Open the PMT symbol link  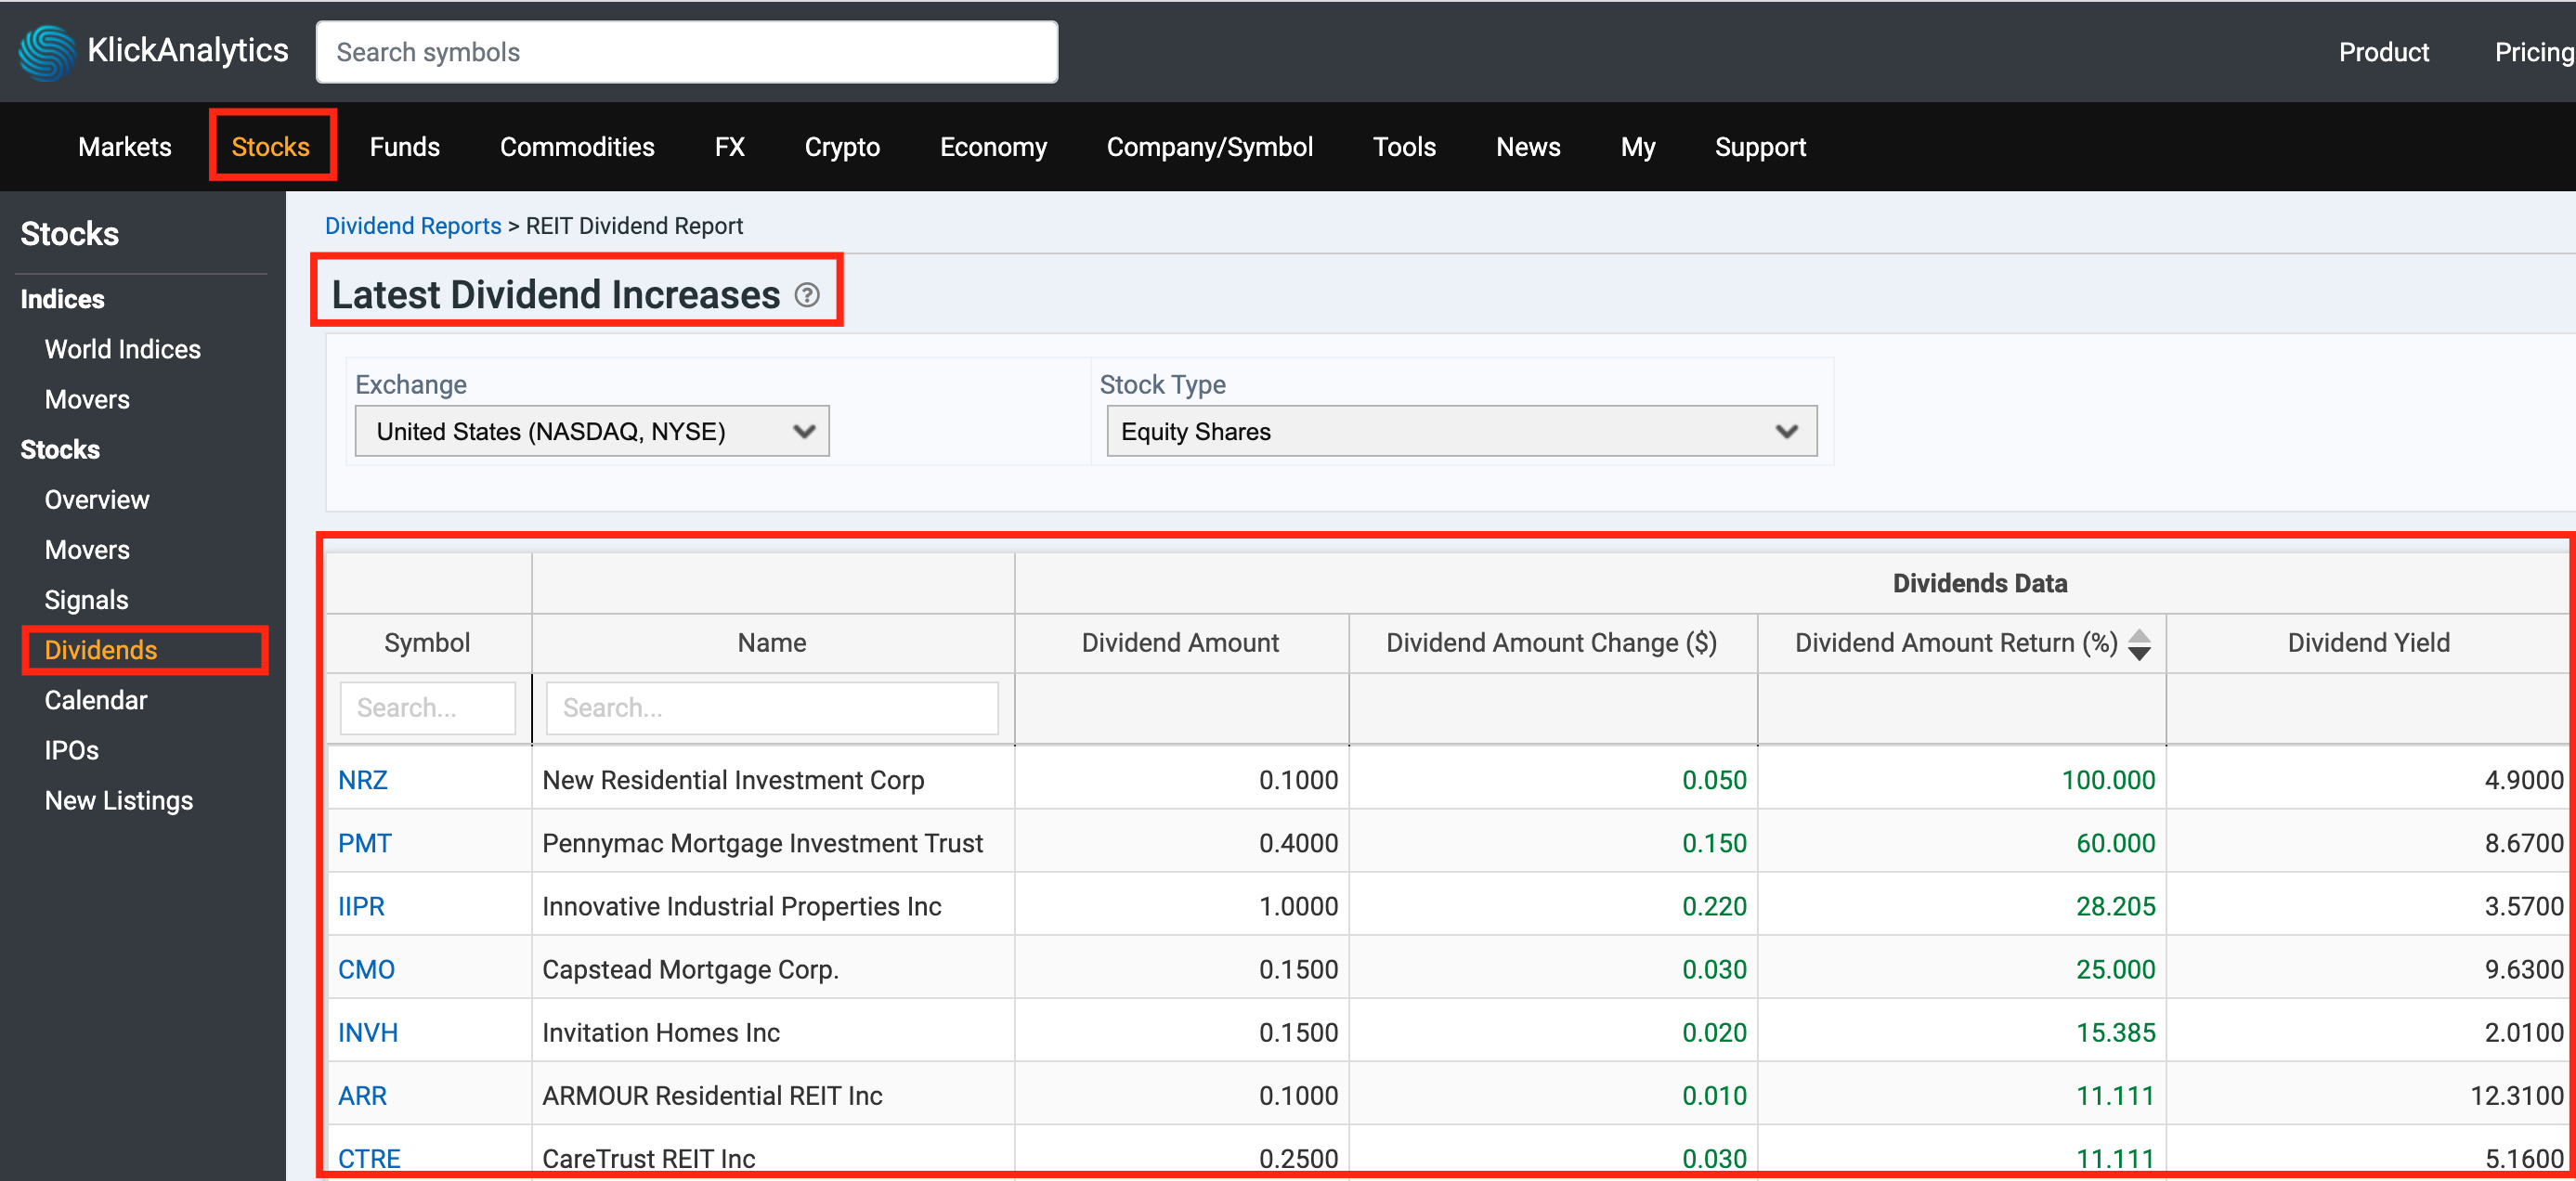[364, 843]
